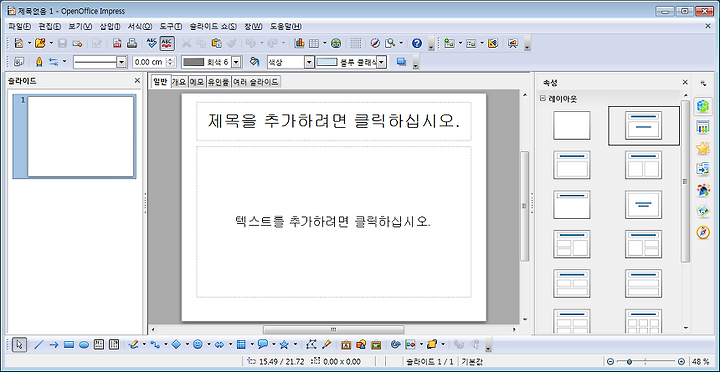Click the New document icon
720x372 pixels.
19,43
